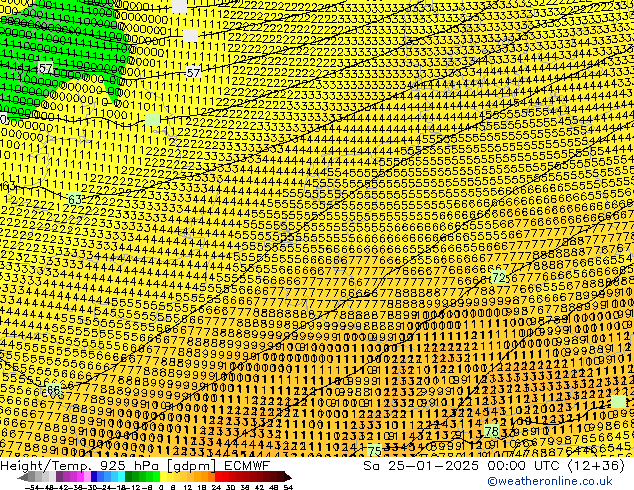Screen dimensions: 634x490
Task: Click the 57 contour label on green area
Action: pyautogui.click(x=45, y=68)
